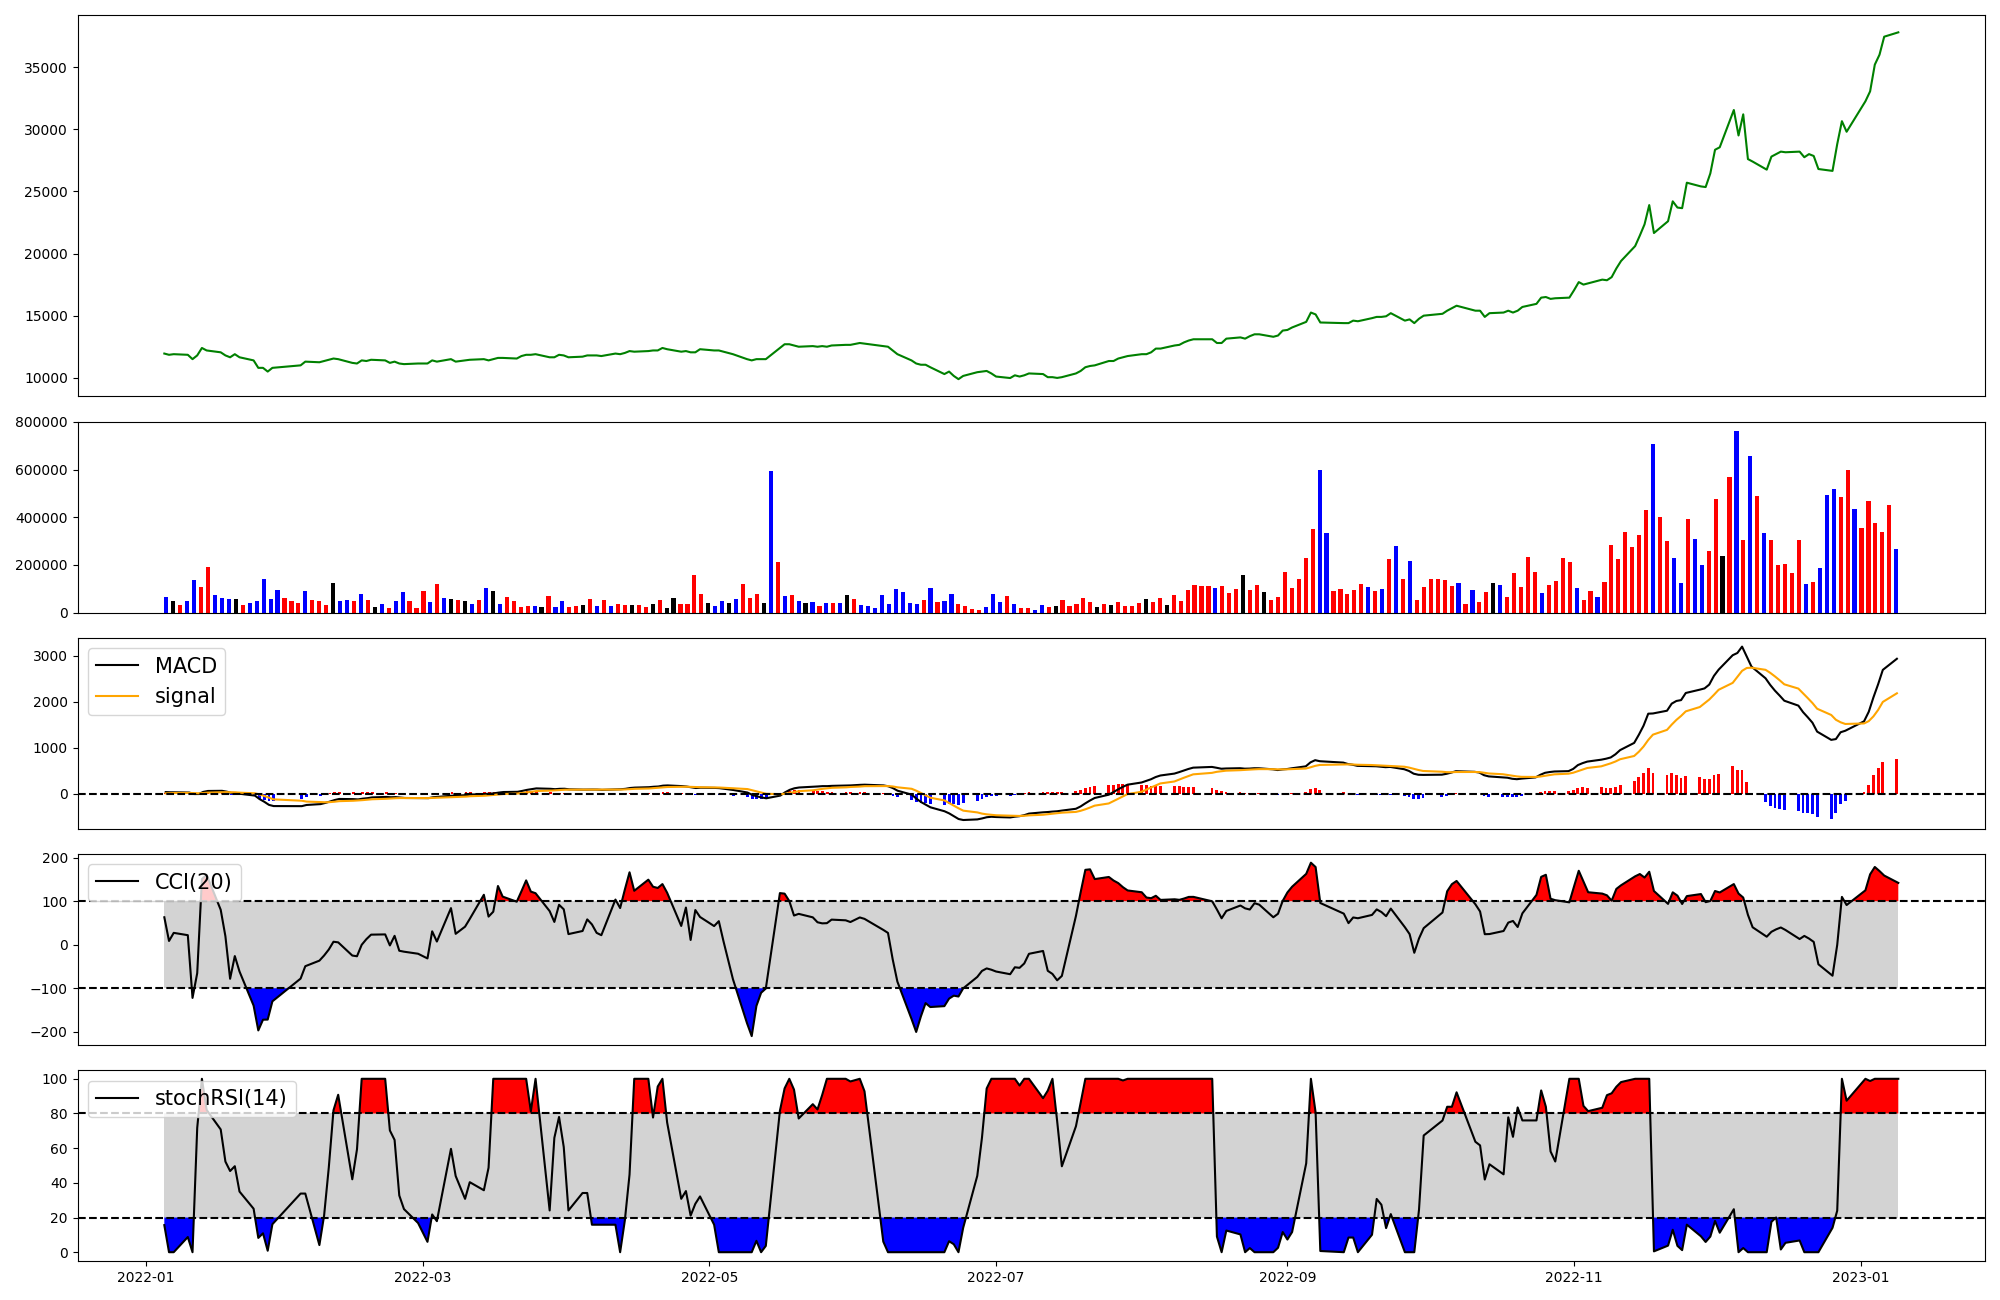This screenshot has height=1300, width=2000.
Task: Click the 10000 price axis label
Action: [x=46, y=378]
